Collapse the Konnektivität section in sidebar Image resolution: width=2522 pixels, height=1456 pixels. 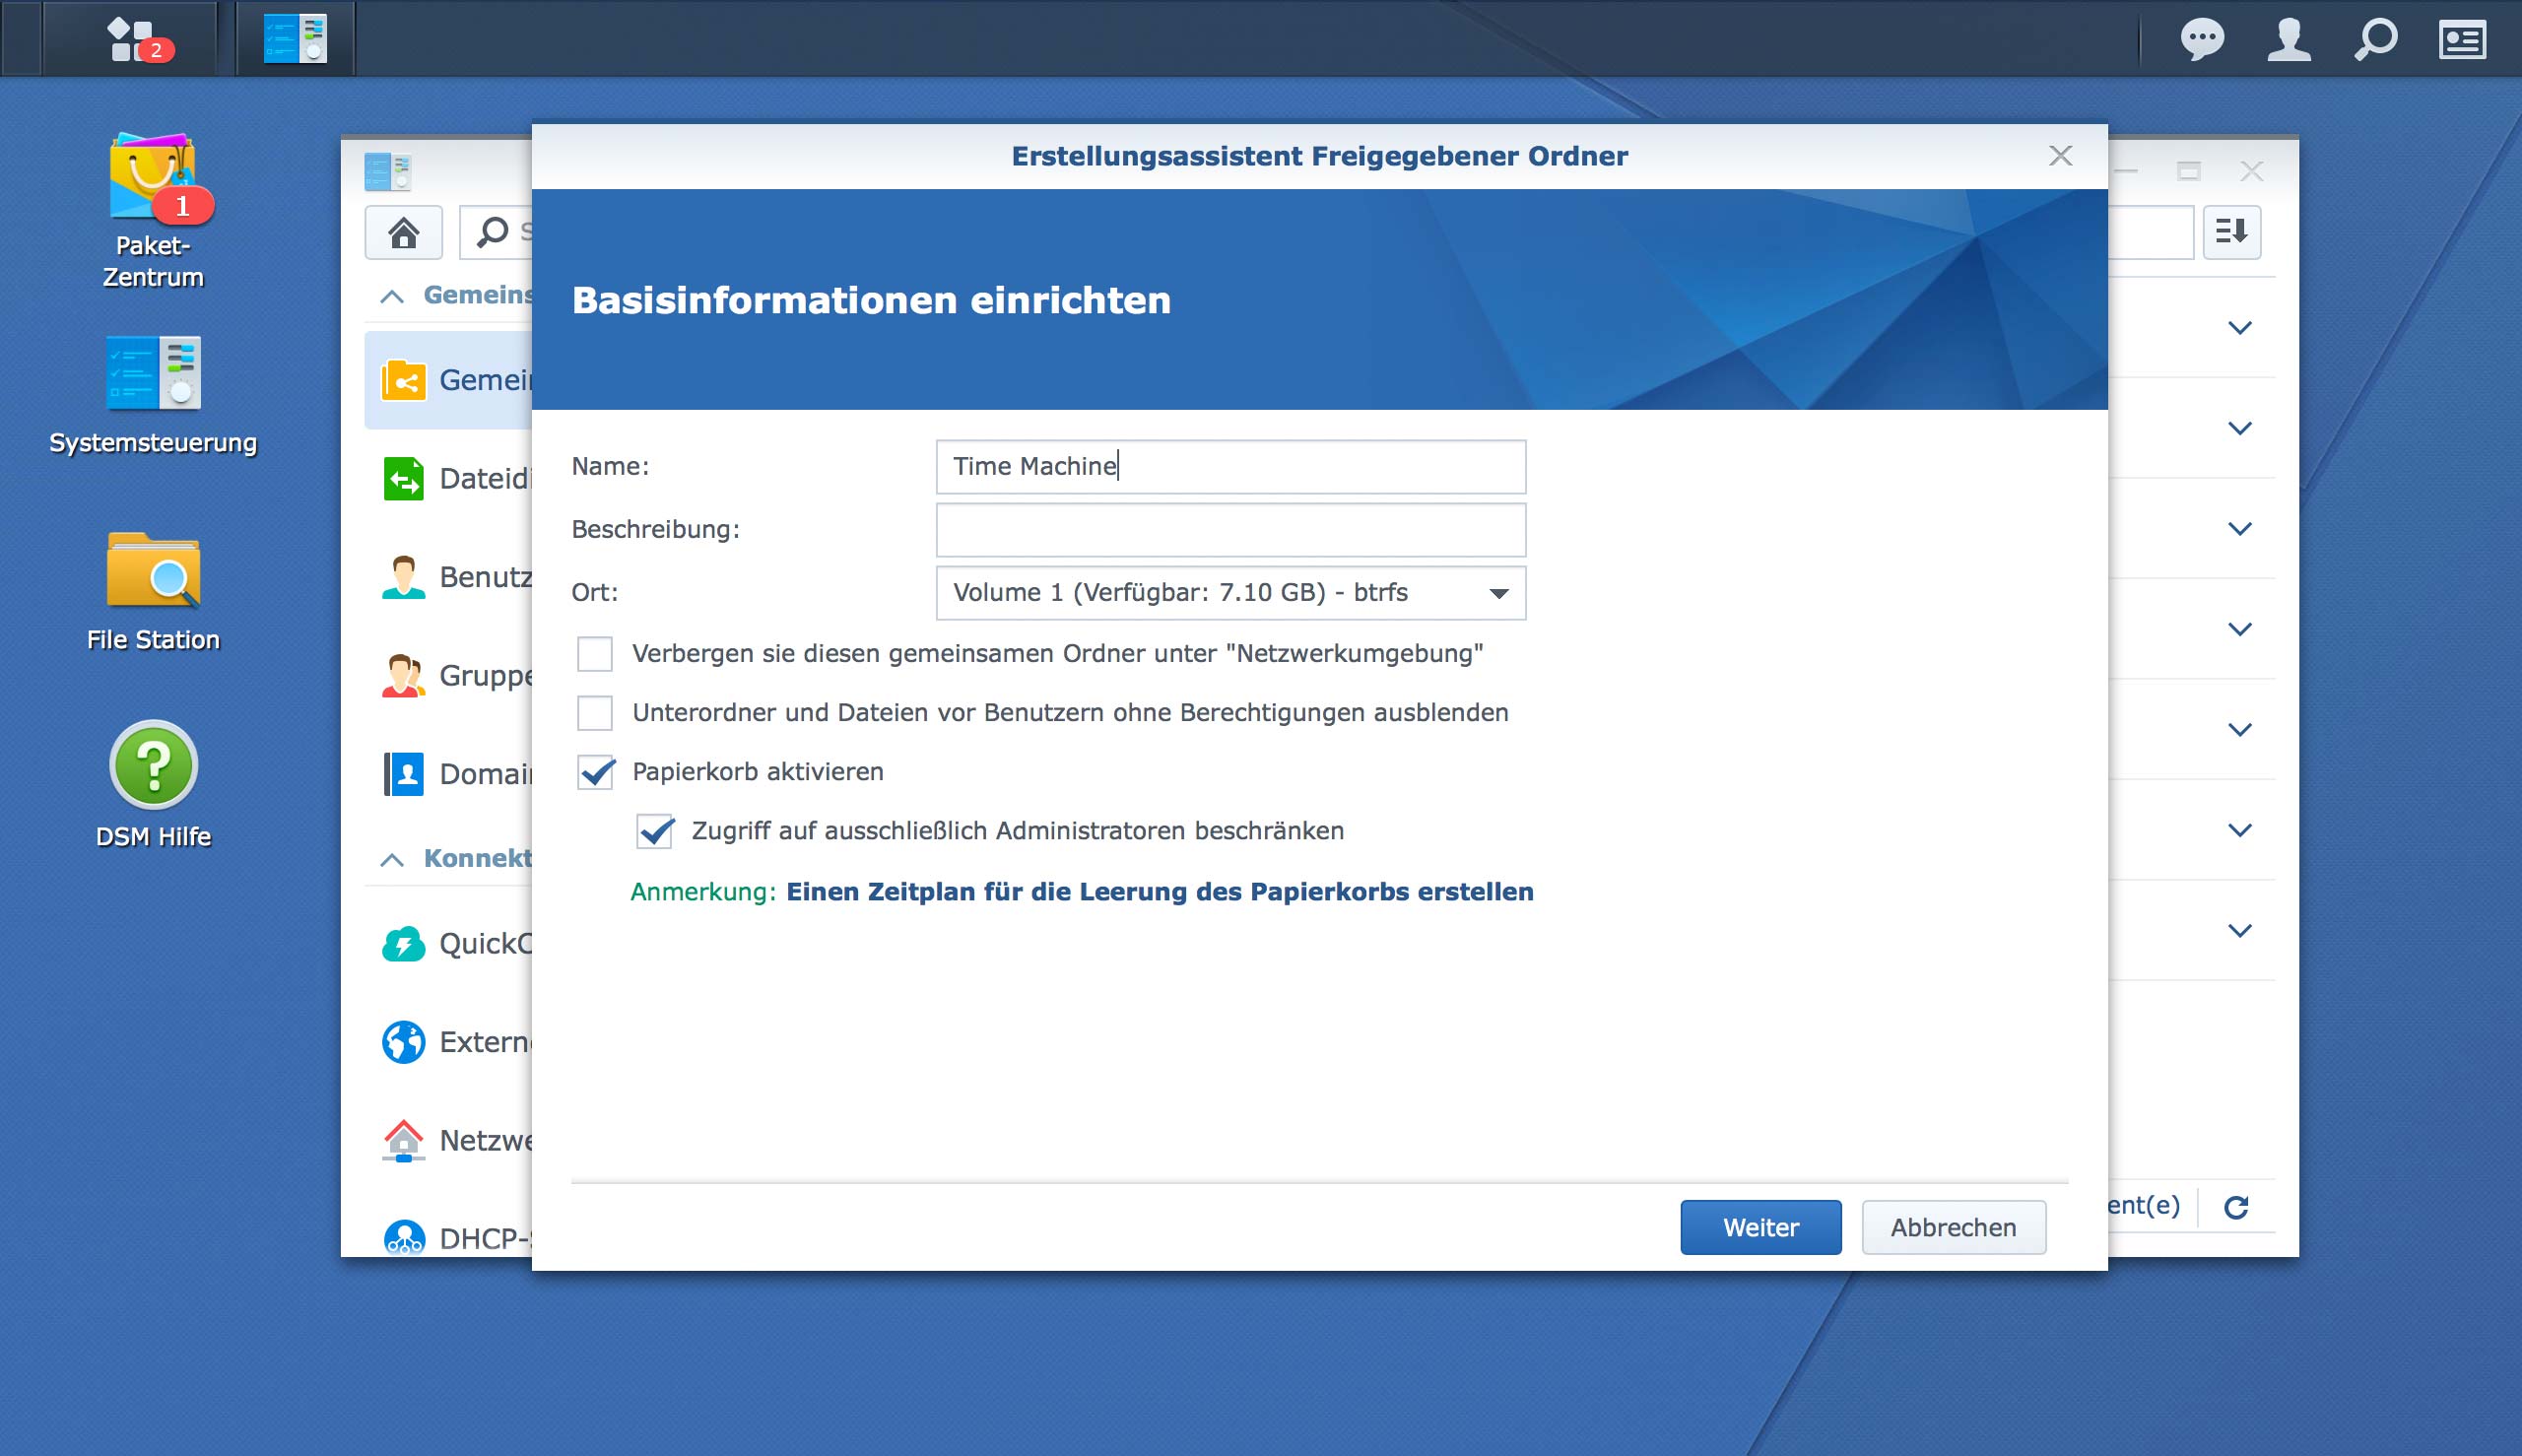tap(392, 859)
